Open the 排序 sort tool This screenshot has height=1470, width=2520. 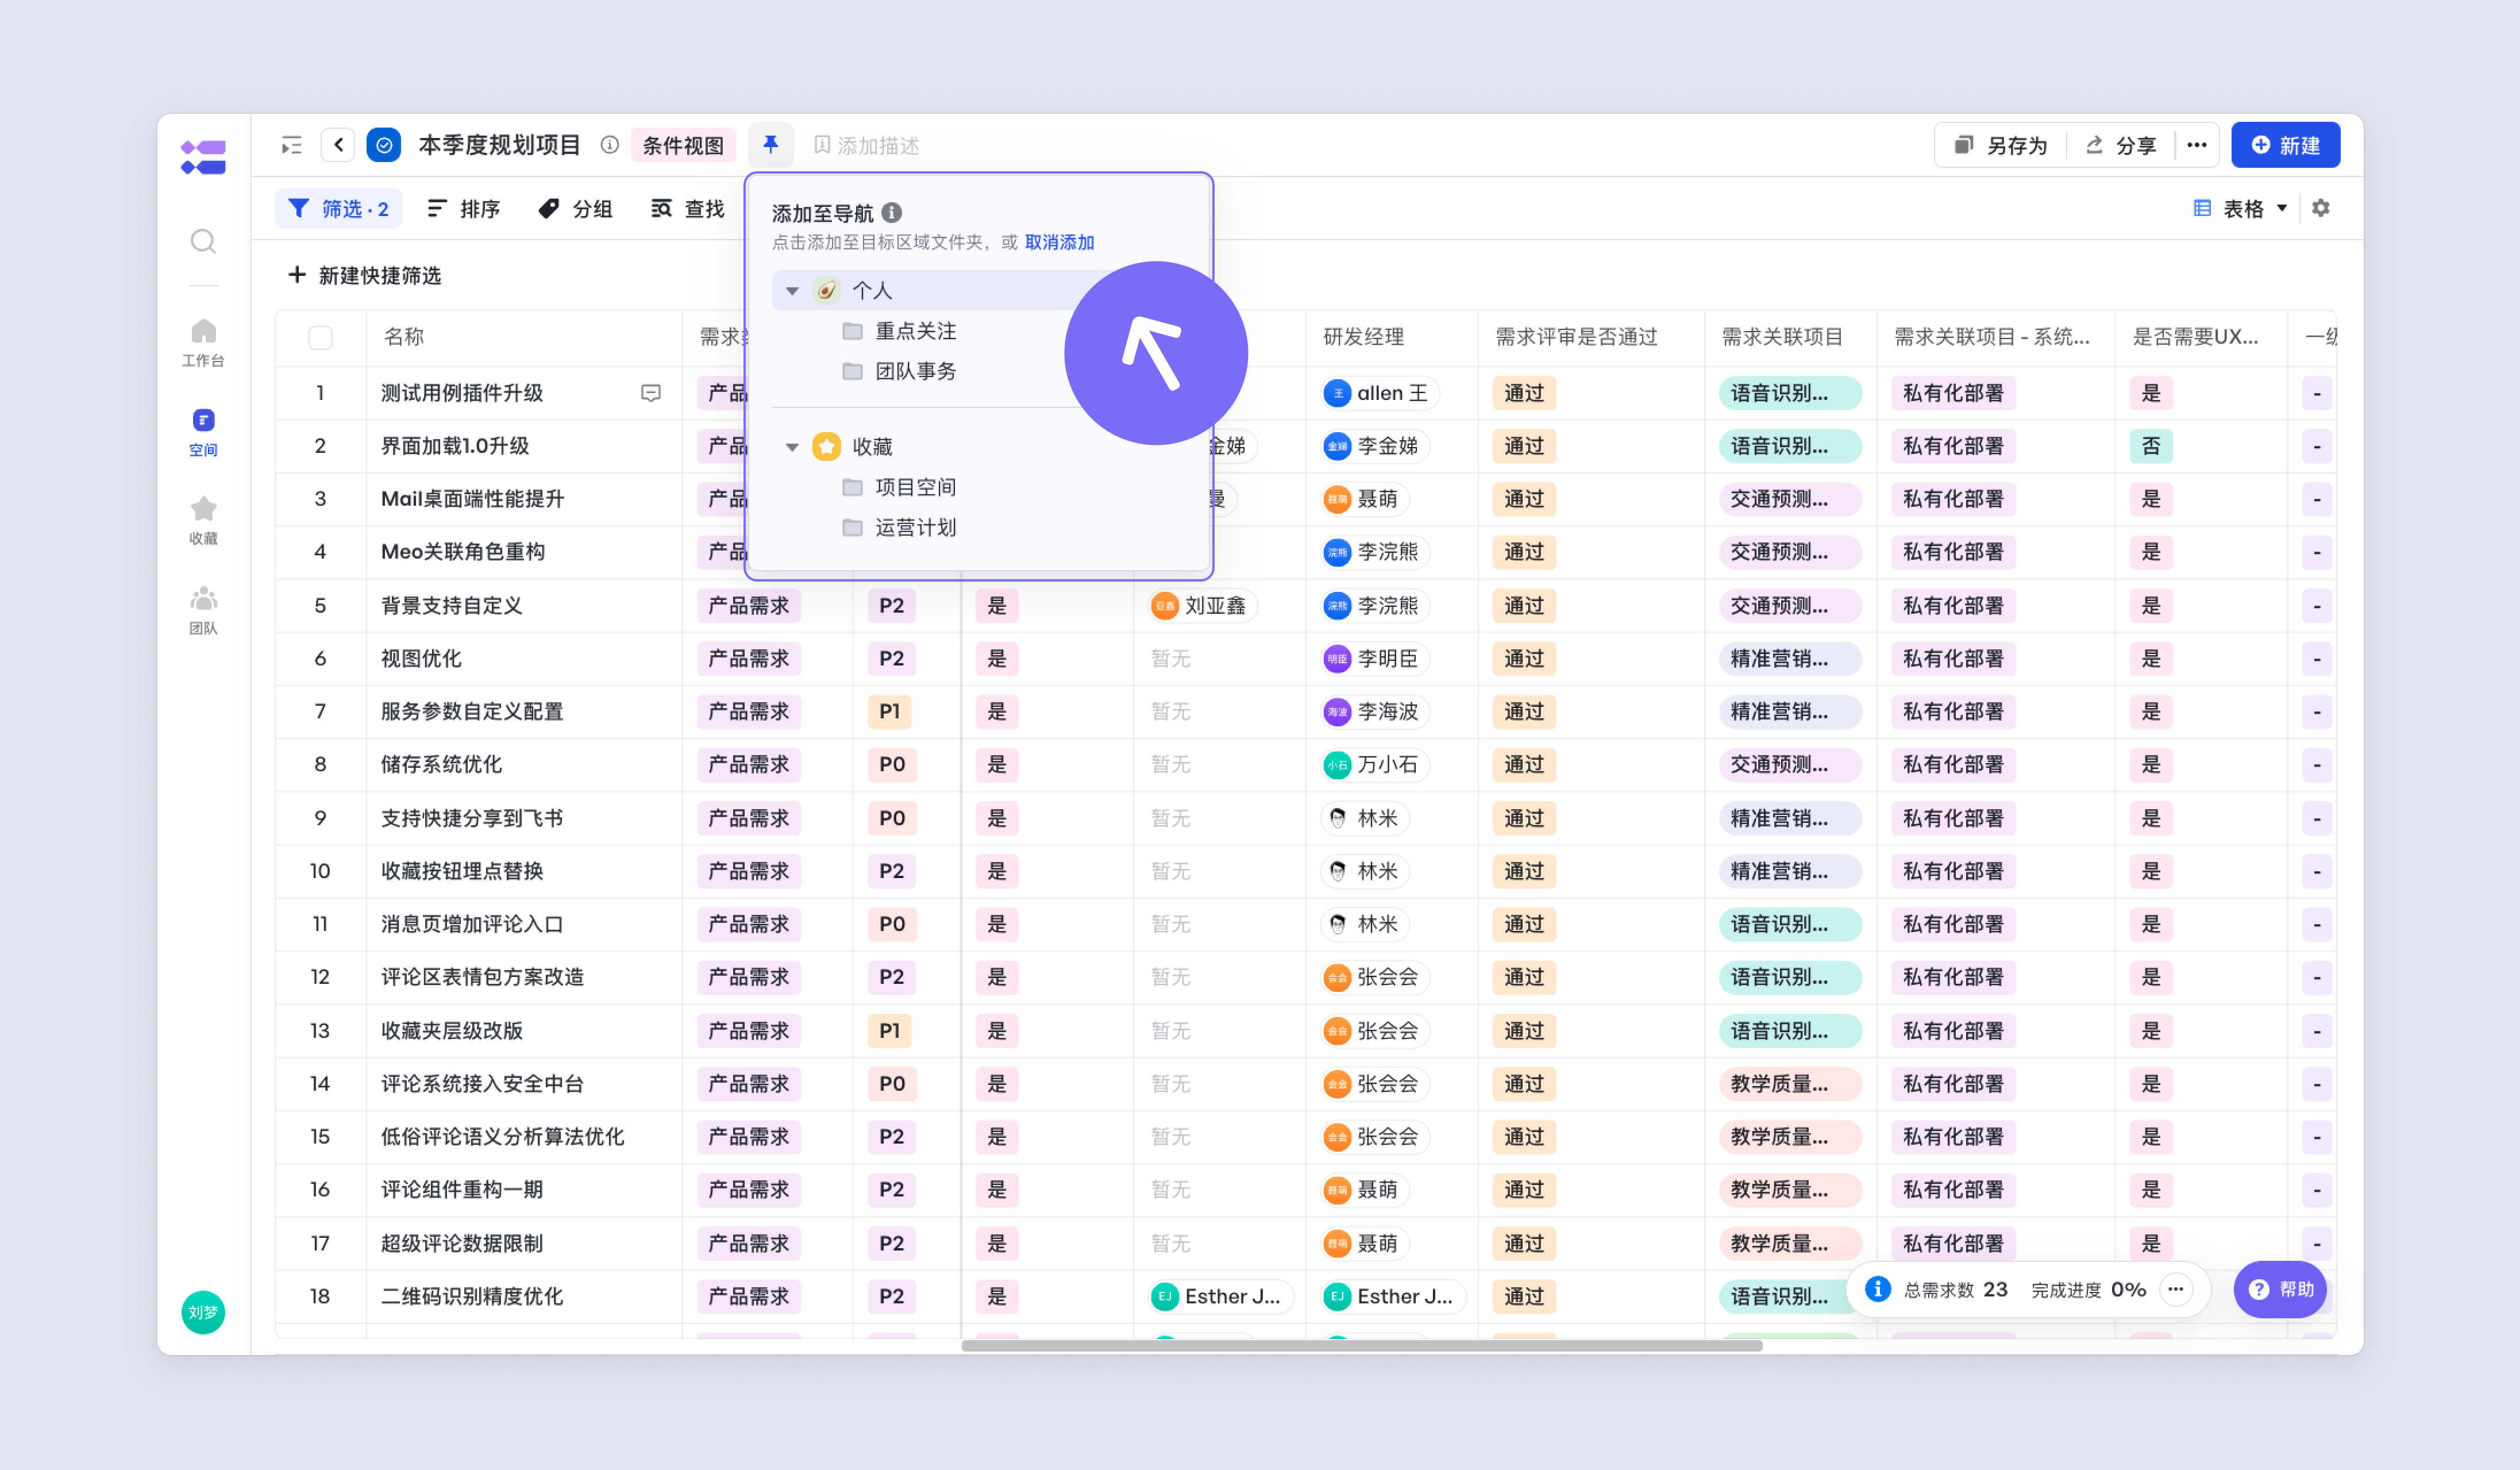pos(463,209)
